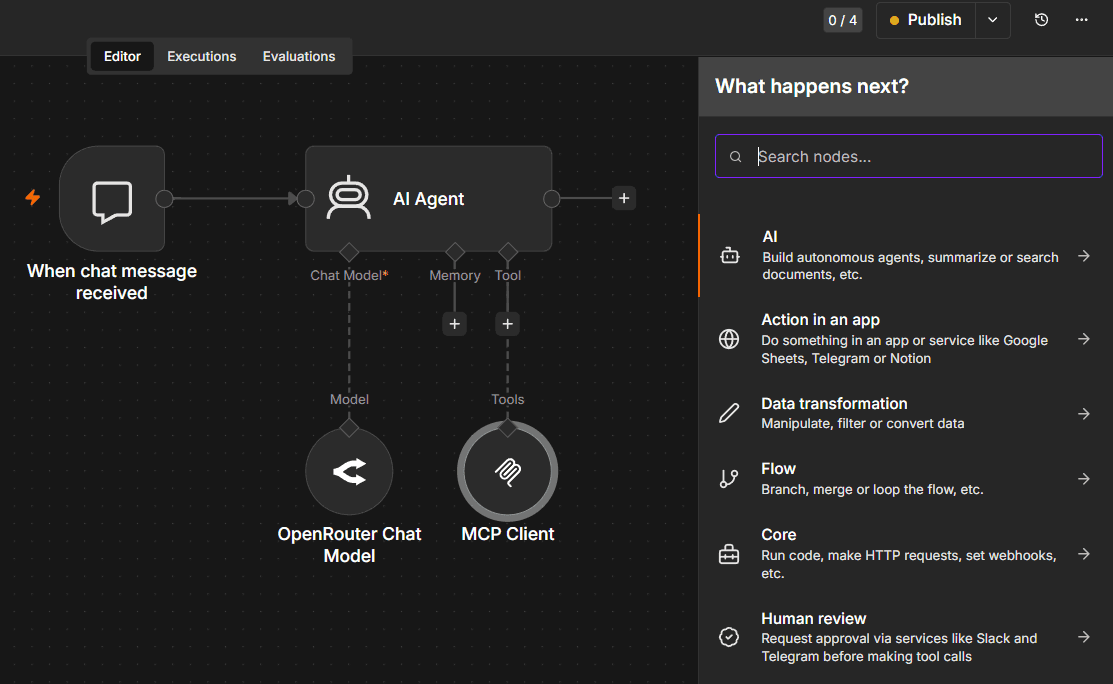Focus the Search nodes input field
The width and height of the screenshot is (1113, 684).
pos(909,156)
